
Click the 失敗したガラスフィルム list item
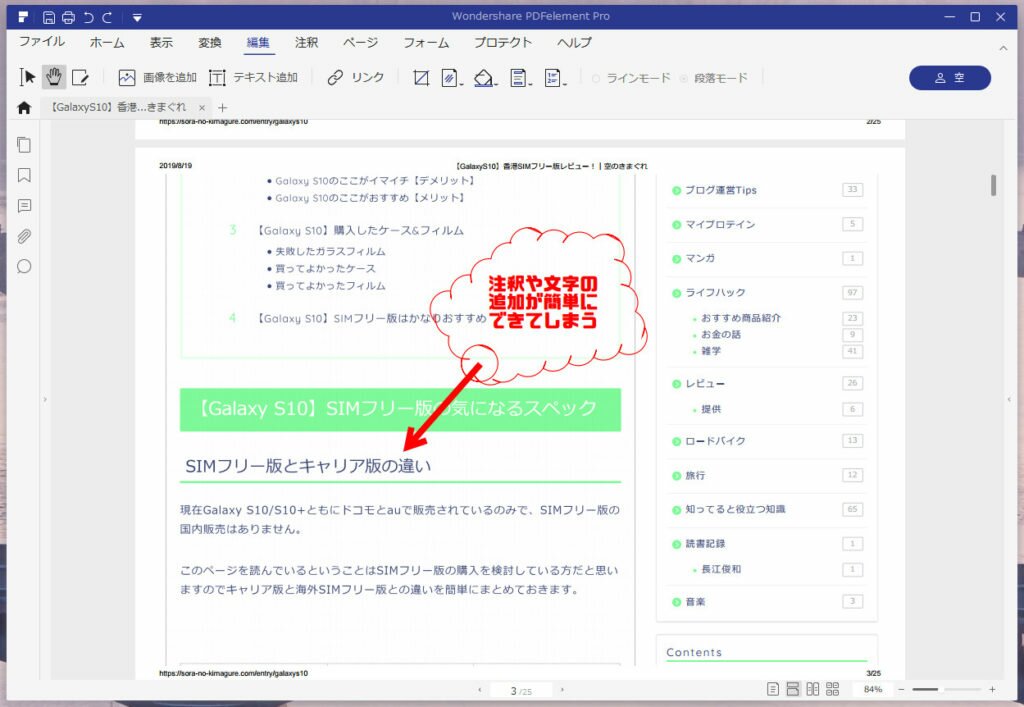[x=330, y=251]
